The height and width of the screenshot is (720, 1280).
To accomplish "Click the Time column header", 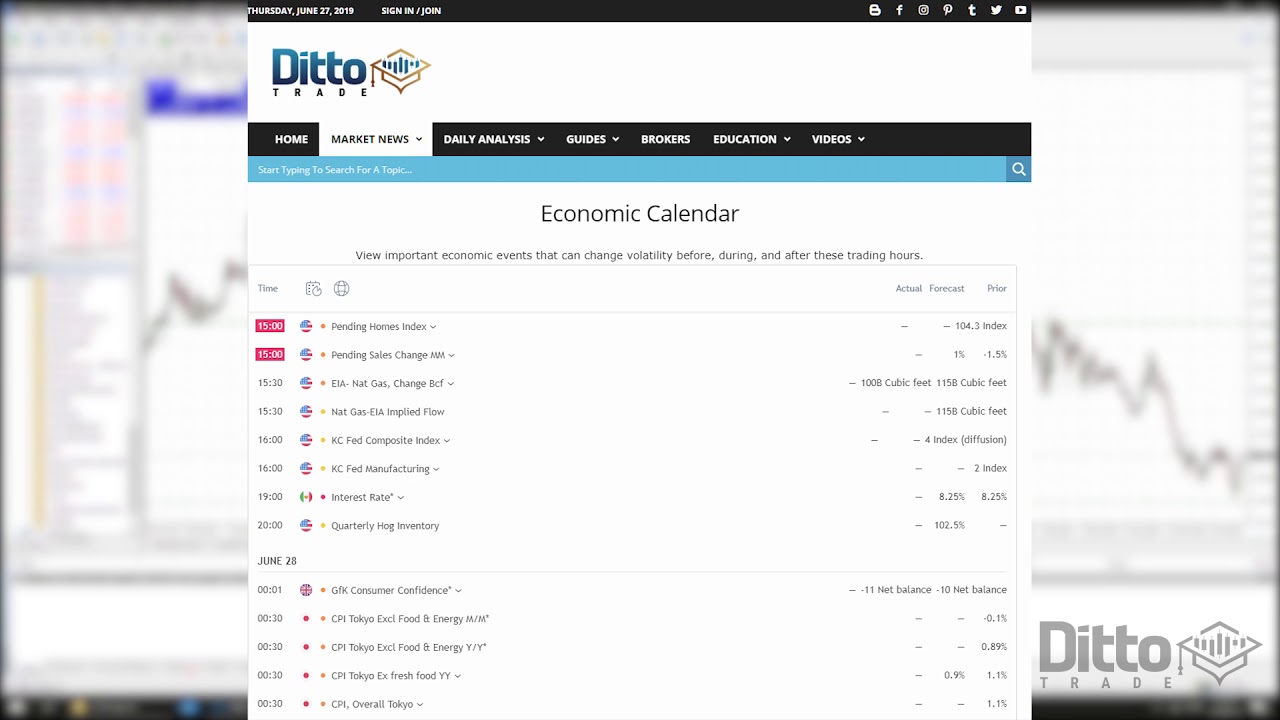I will pyautogui.click(x=268, y=288).
